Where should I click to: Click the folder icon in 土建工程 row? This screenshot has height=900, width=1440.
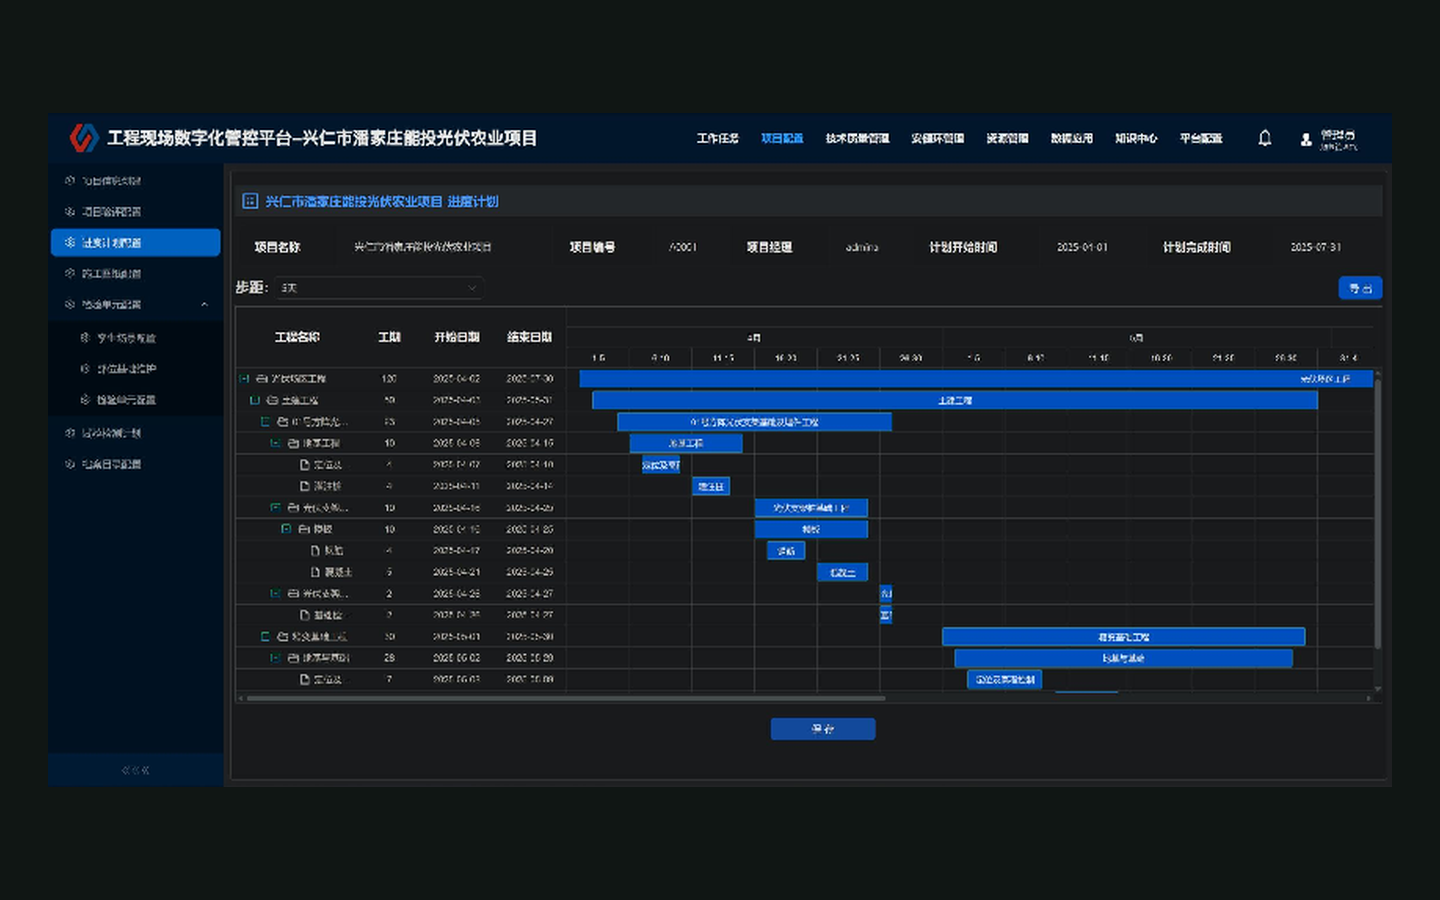pyautogui.click(x=272, y=400)
